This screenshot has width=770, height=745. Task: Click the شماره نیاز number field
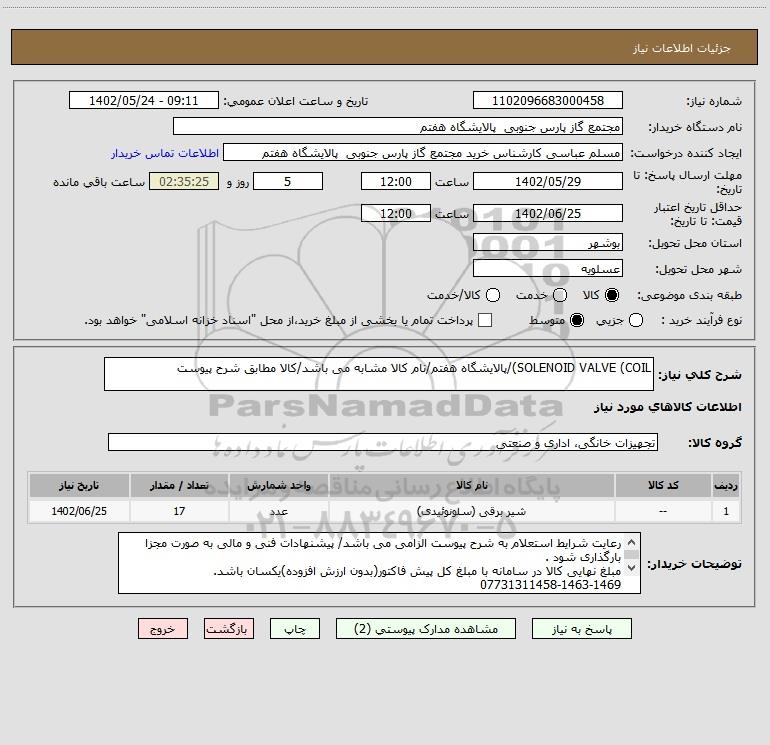tap(548, 100)
